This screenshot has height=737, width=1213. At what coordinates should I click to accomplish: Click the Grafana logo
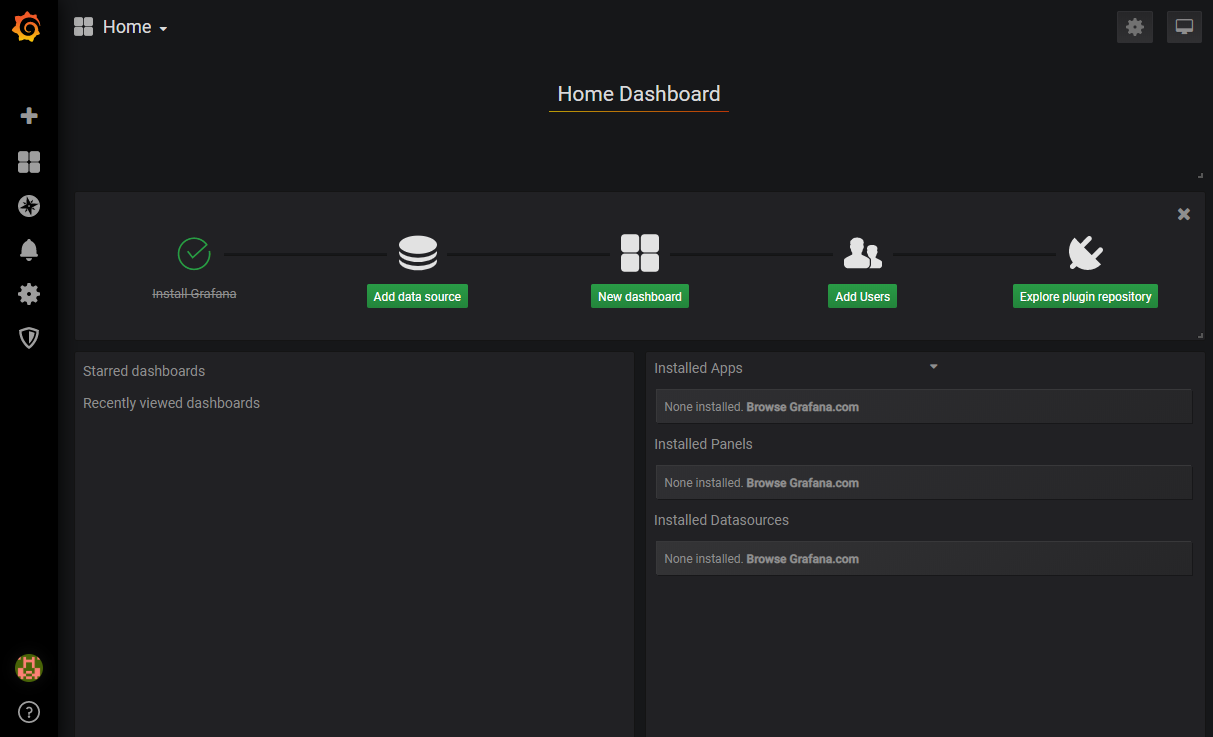coord(27,27)
